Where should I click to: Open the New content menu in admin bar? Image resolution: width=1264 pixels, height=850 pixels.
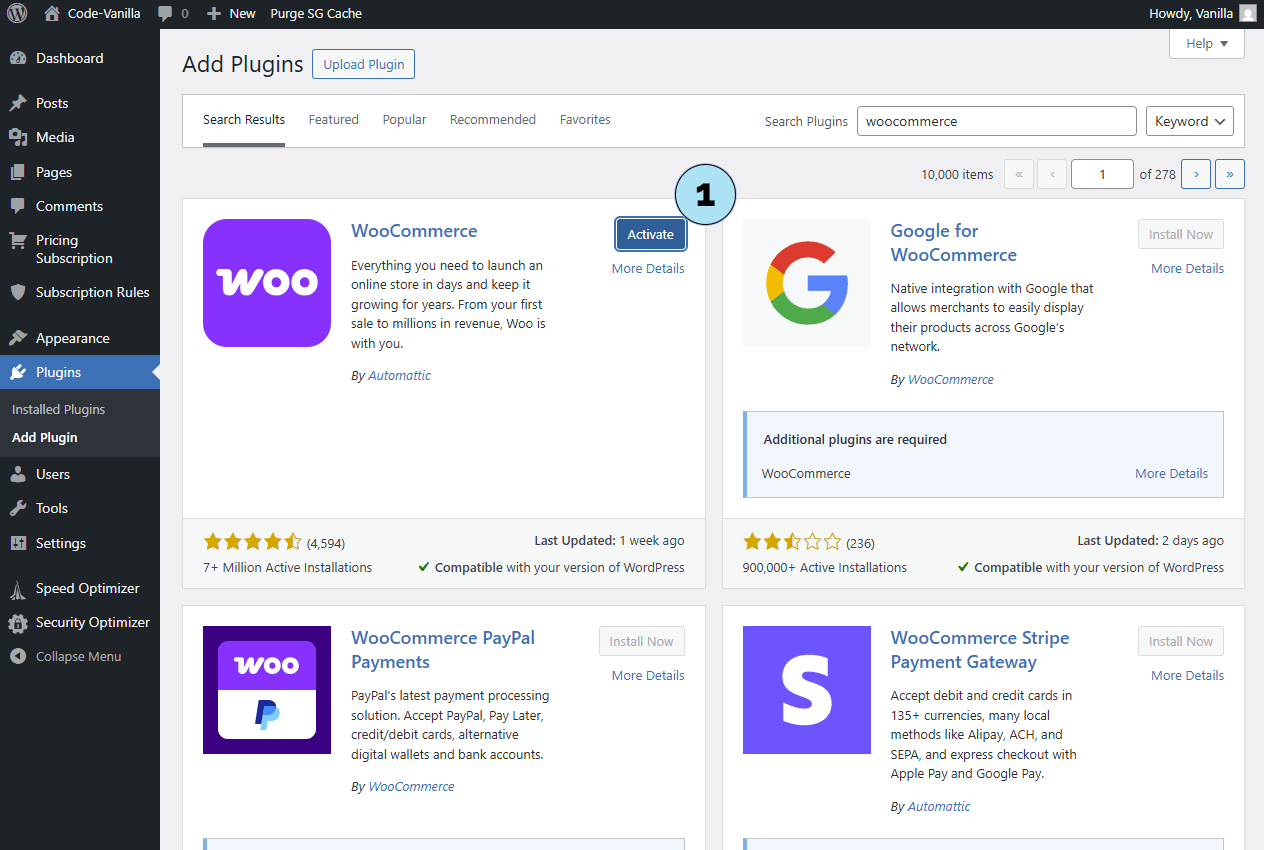click(x=231, y=14)
